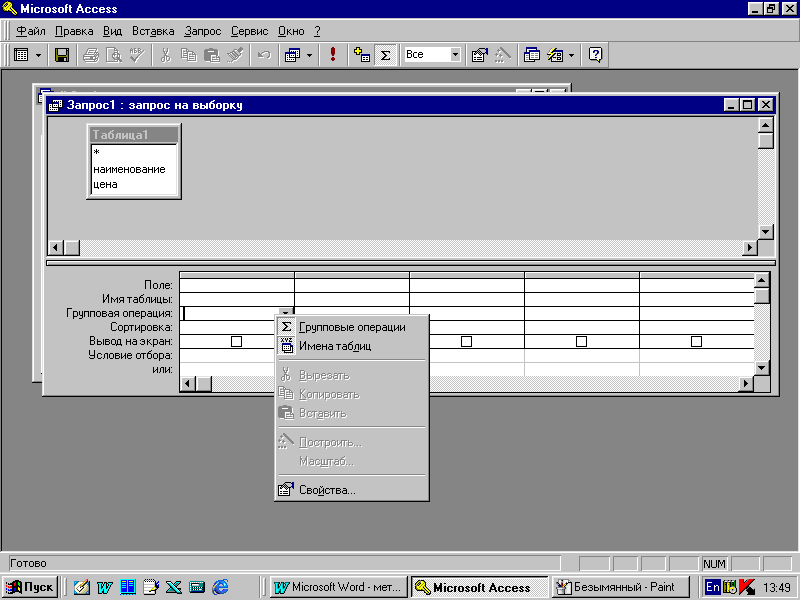The width and height of the screenshot is (800, 600).
Task: Click table pane vertical scroll down arrow
Action: click(x=765, y=232)
